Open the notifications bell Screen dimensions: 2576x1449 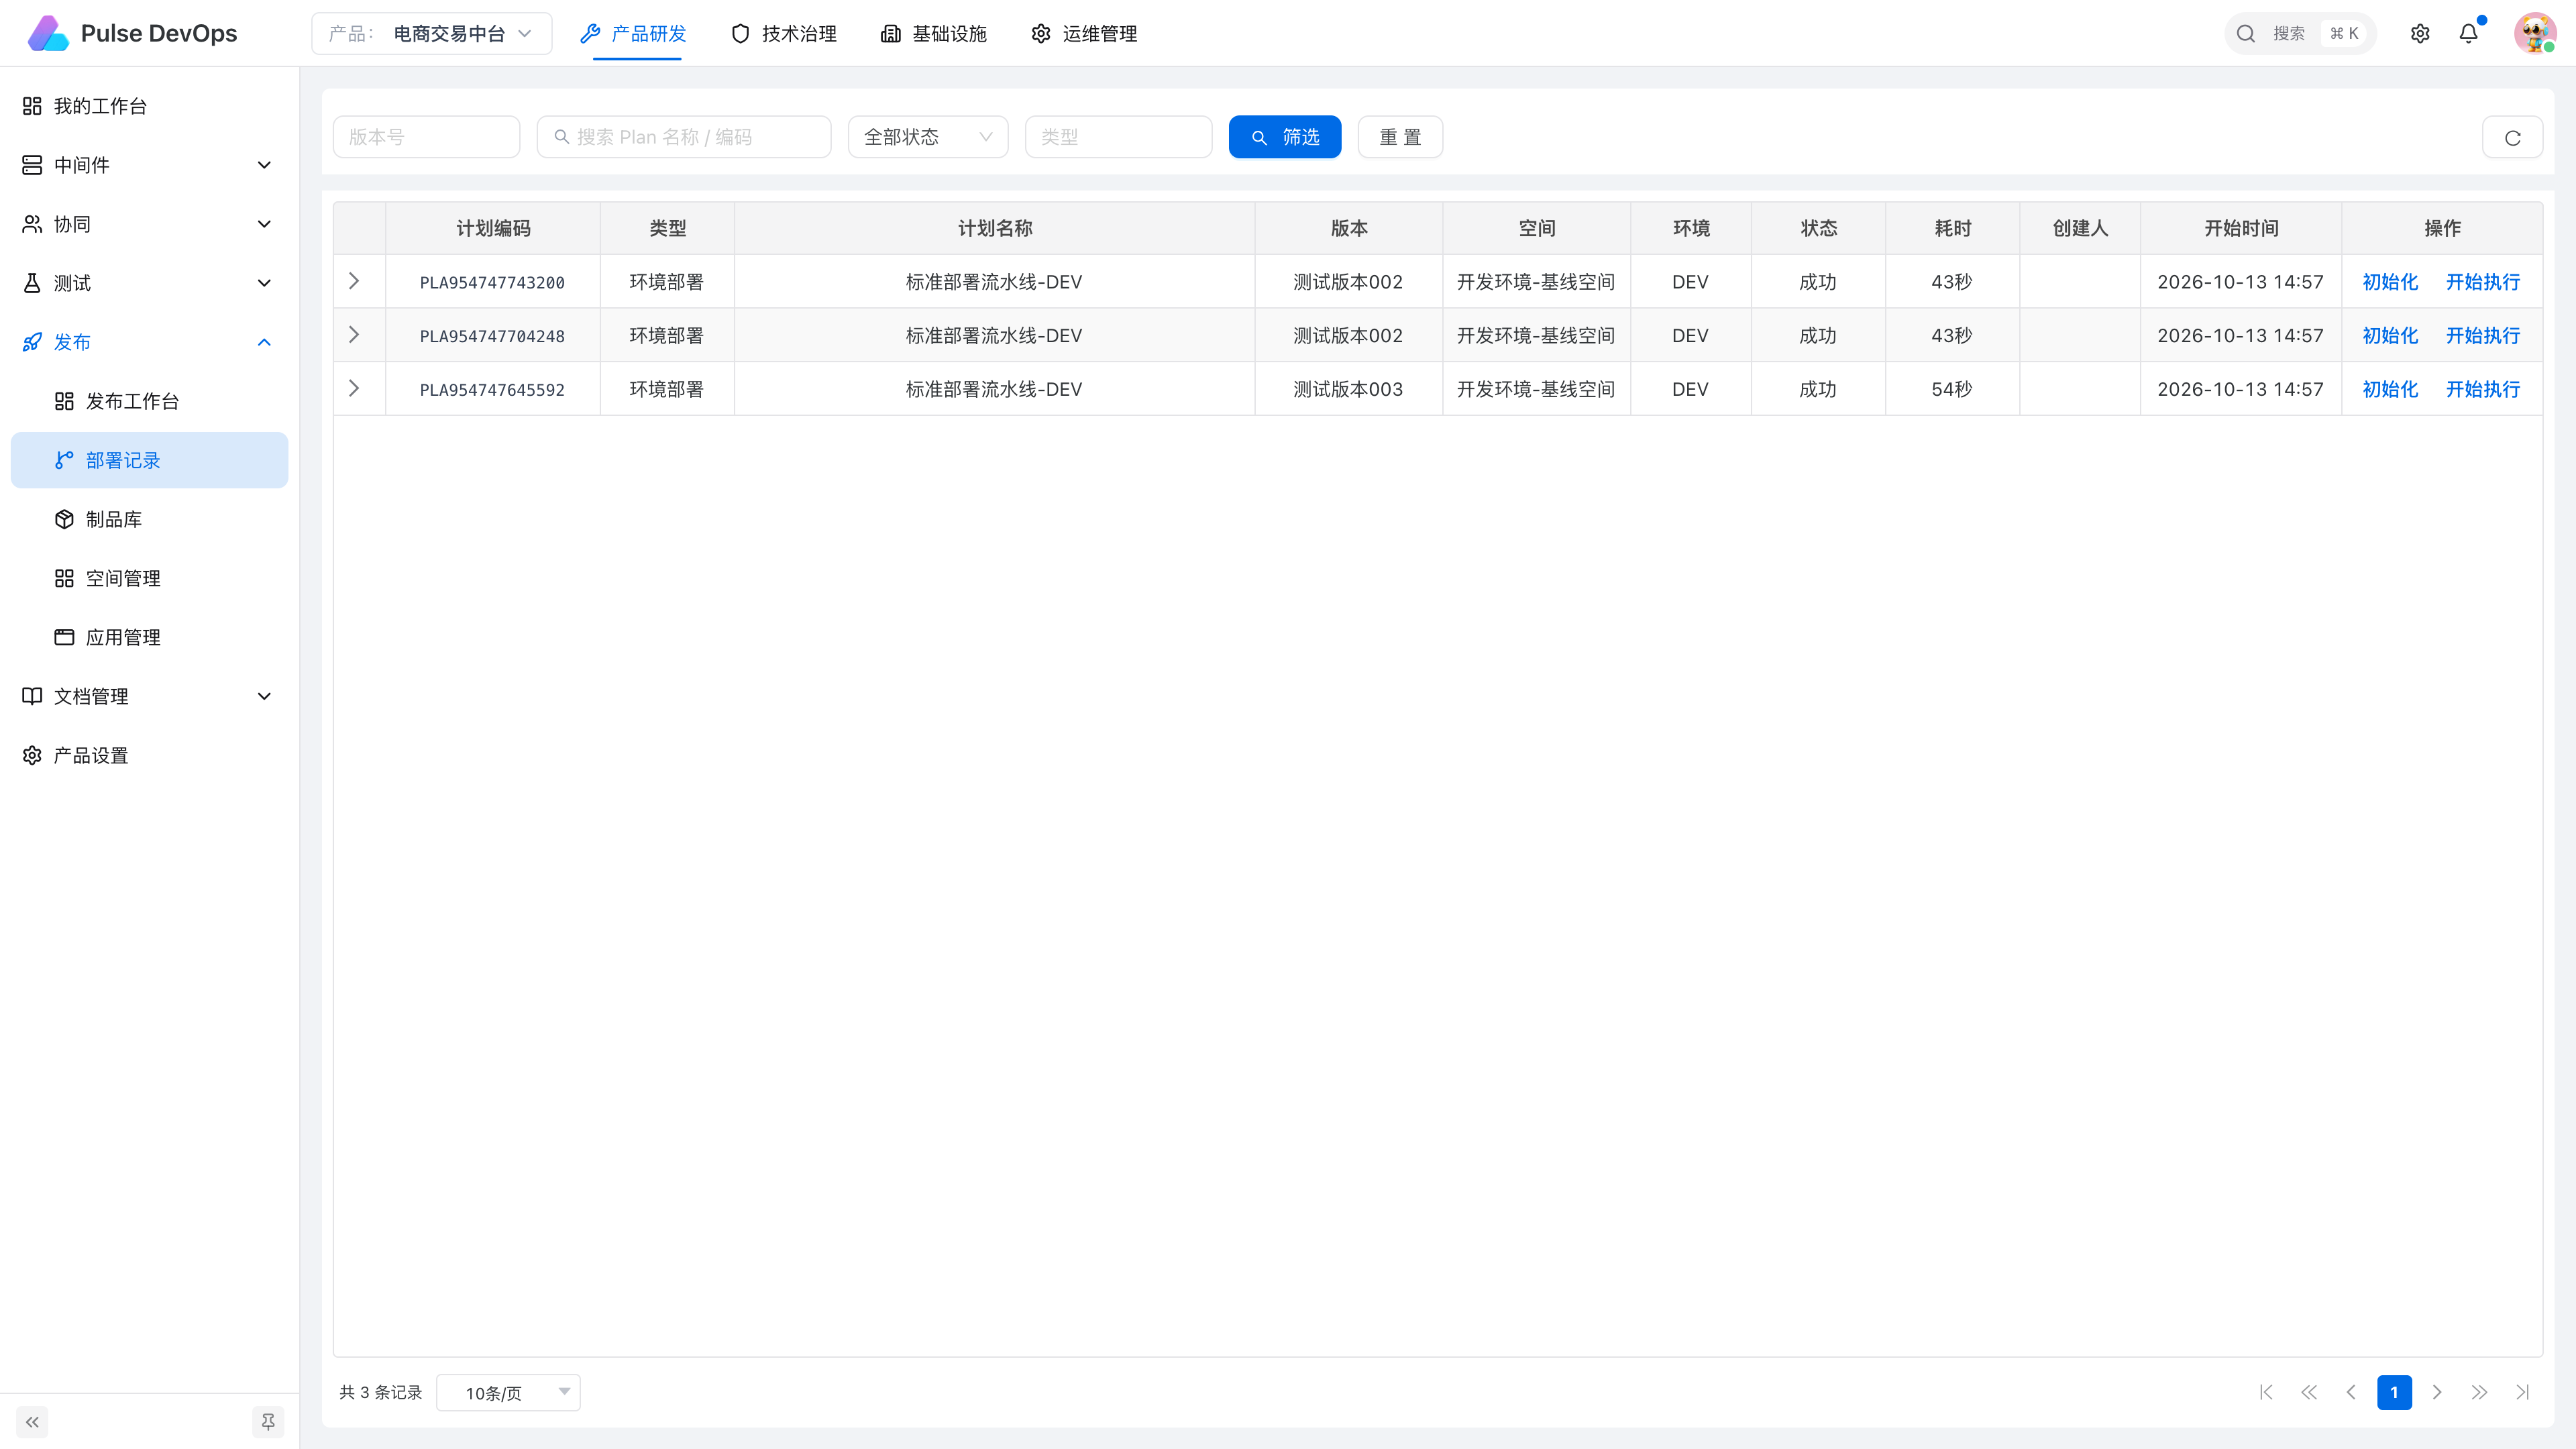[x=2469, y=34]
